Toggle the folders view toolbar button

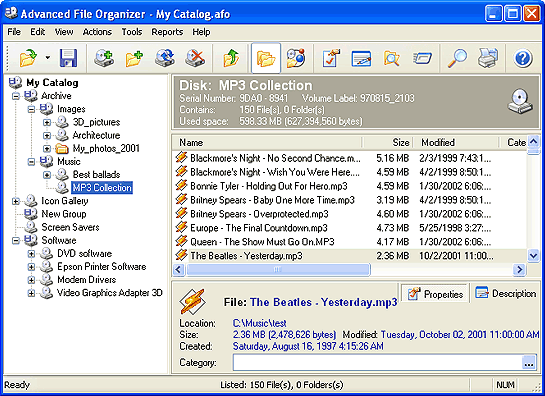tap(266, 58)
